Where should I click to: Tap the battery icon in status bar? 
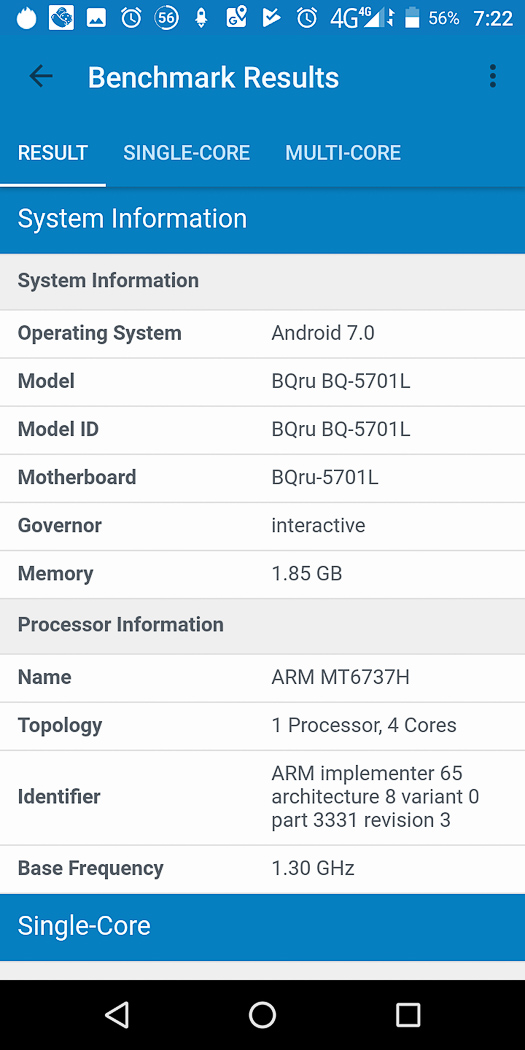click(x=412, y=18)
